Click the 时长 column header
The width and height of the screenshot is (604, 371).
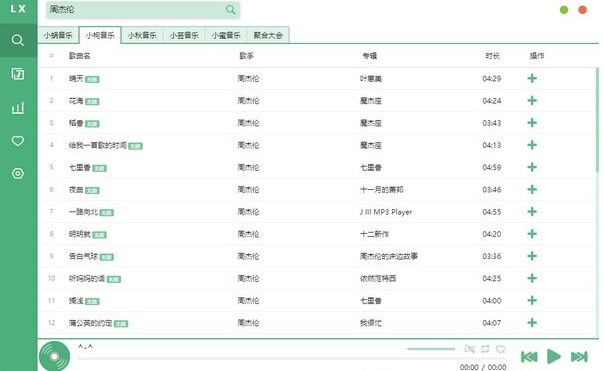(x=492, y=56)
